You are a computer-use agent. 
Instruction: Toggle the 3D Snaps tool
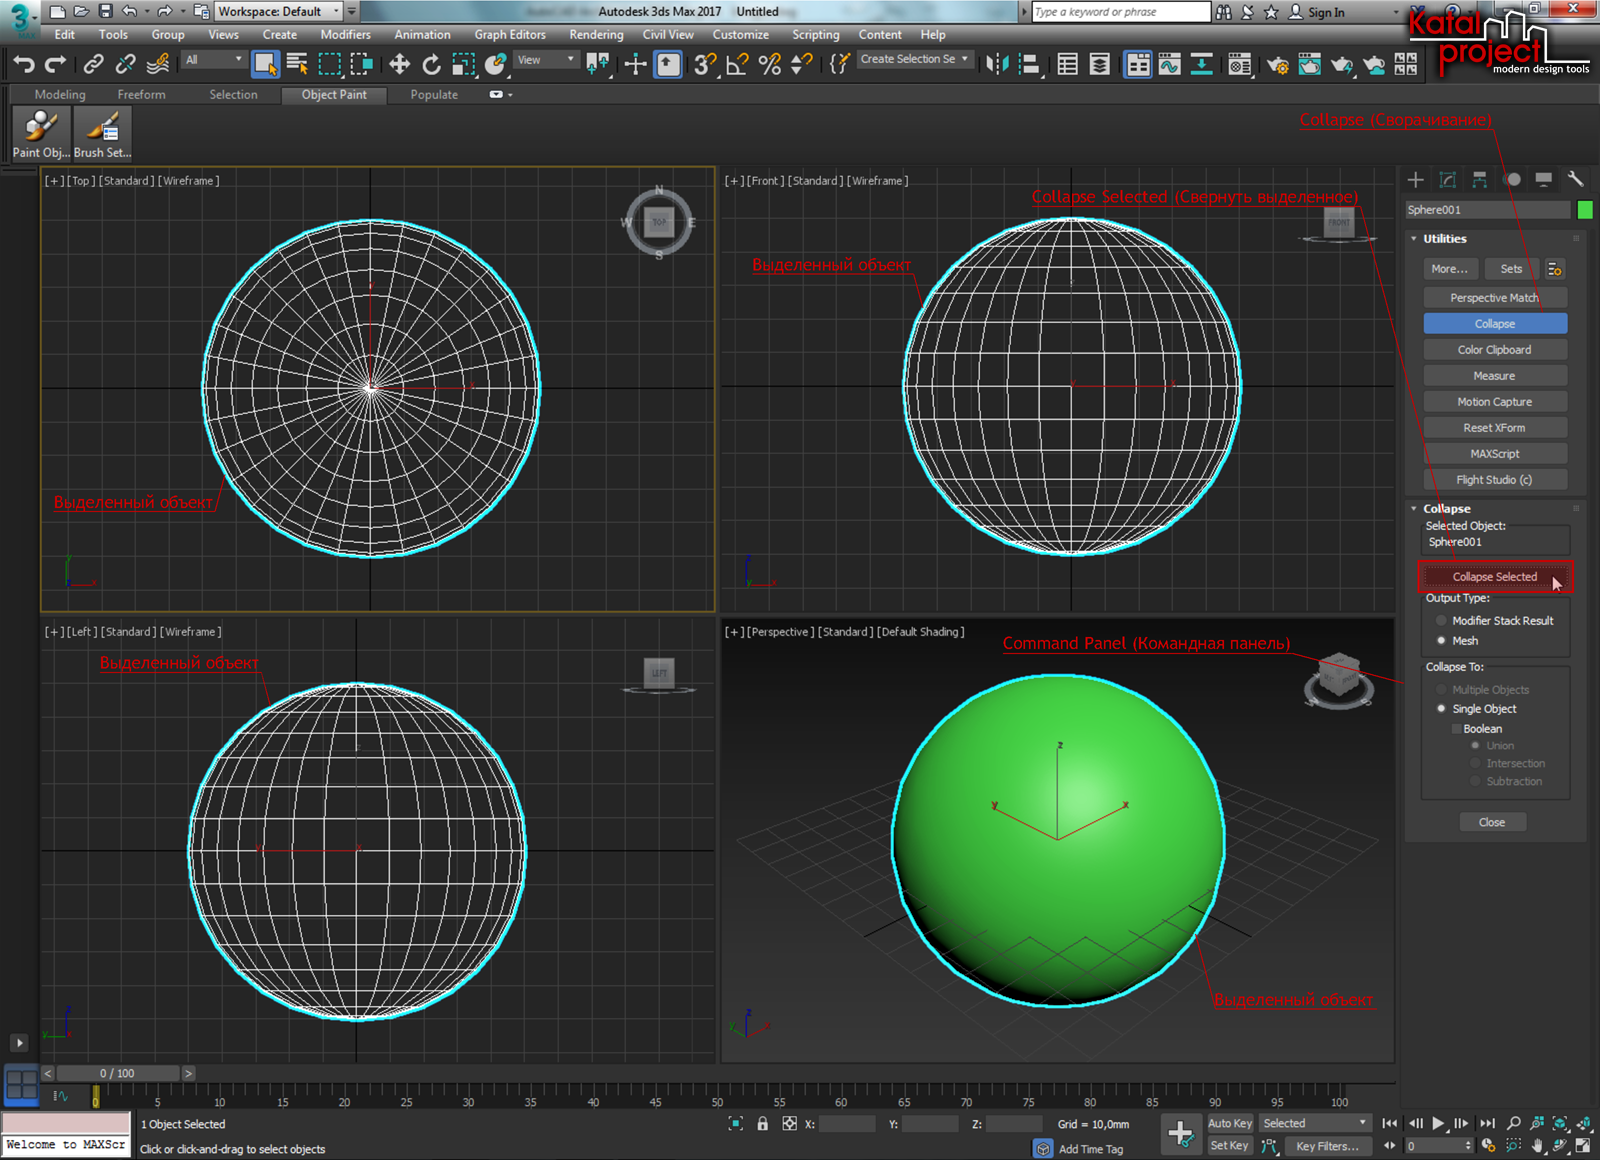(x=705, y=64)
